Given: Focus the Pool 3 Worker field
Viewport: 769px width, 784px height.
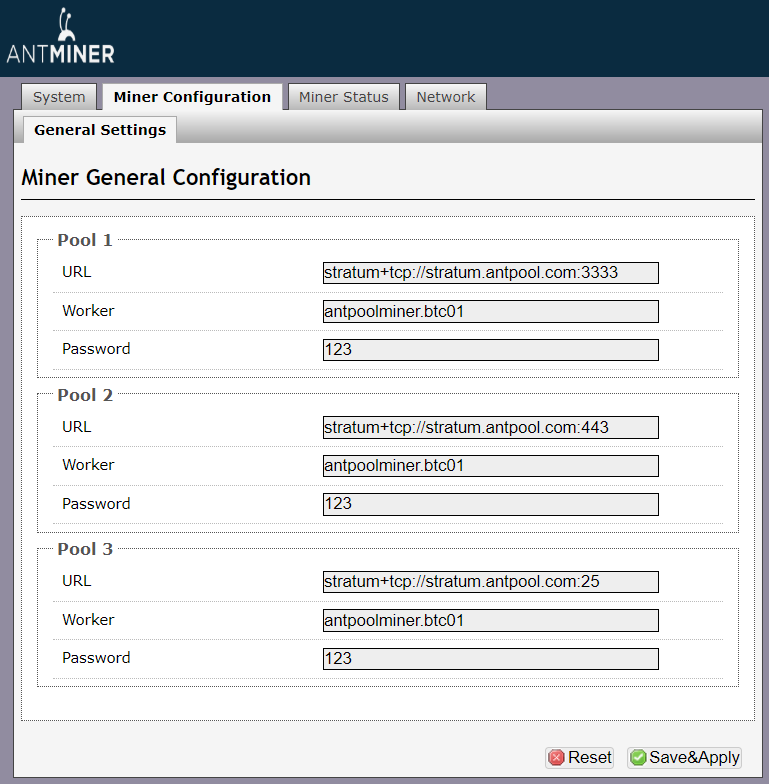Looking at the screenshot, I should click(490, 620).
